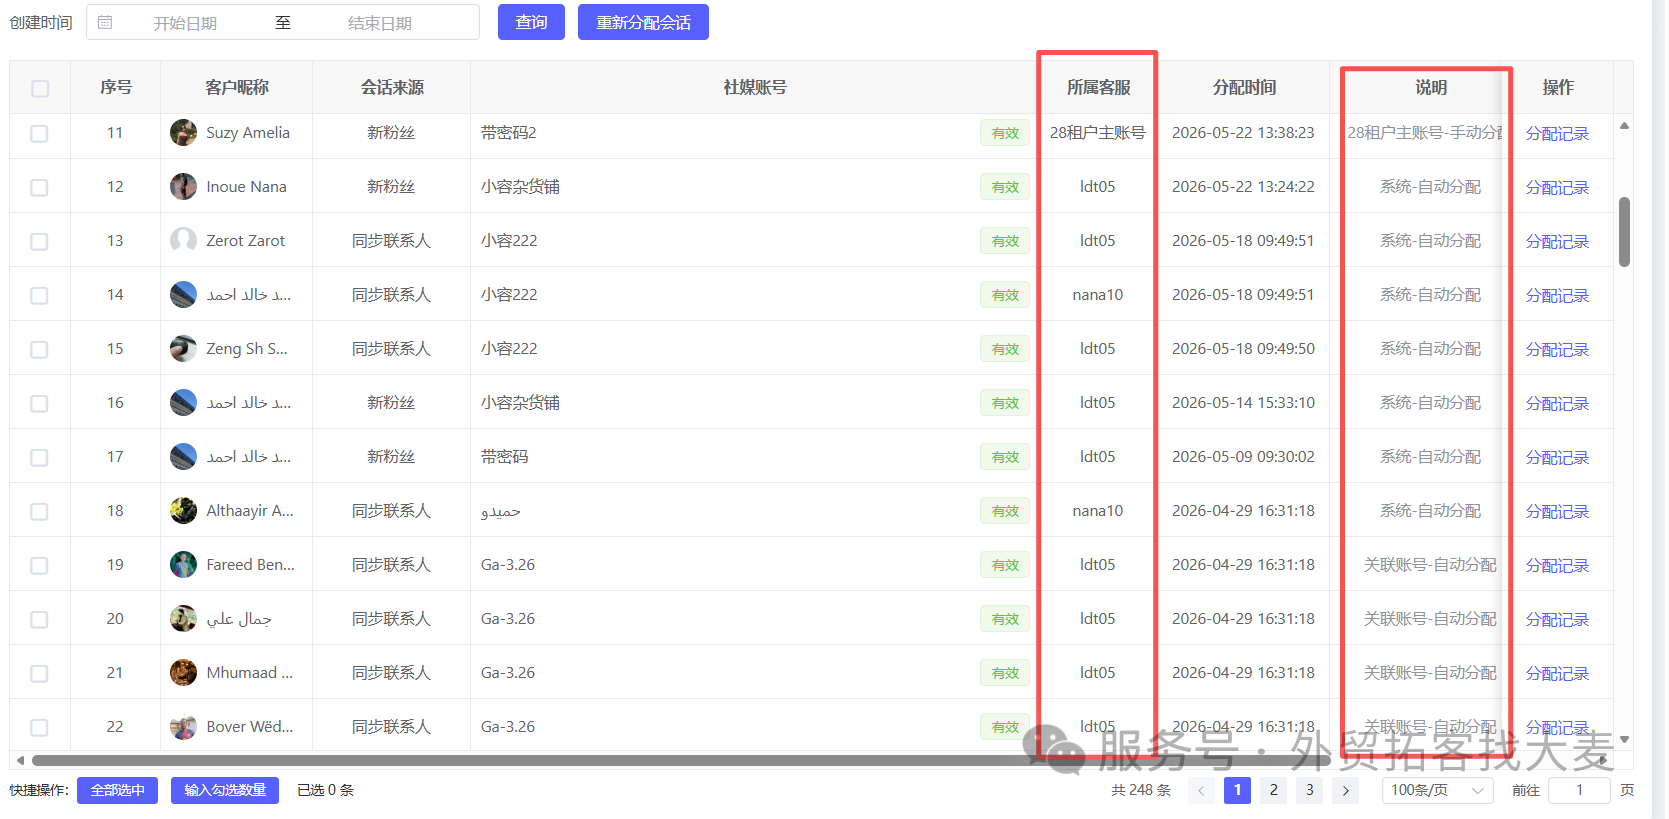Open the 100条/页 page size dropdown
Screen dimensions: 1669x819
click(1437, 790)
